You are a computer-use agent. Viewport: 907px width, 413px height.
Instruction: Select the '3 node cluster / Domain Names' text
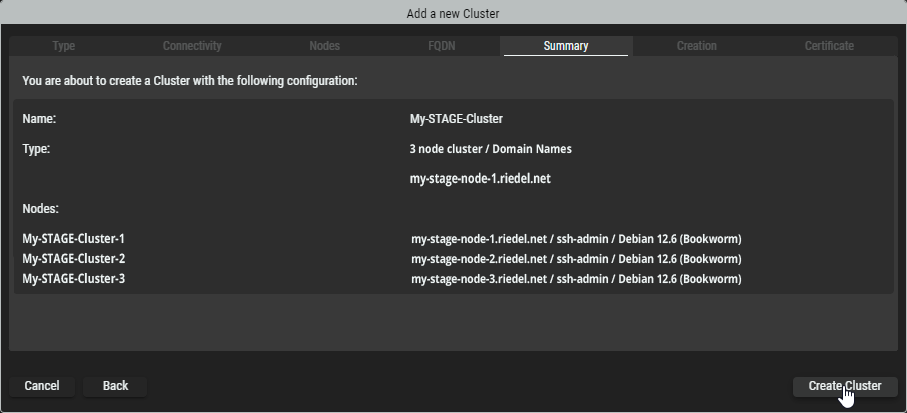[x=490, y=149]
